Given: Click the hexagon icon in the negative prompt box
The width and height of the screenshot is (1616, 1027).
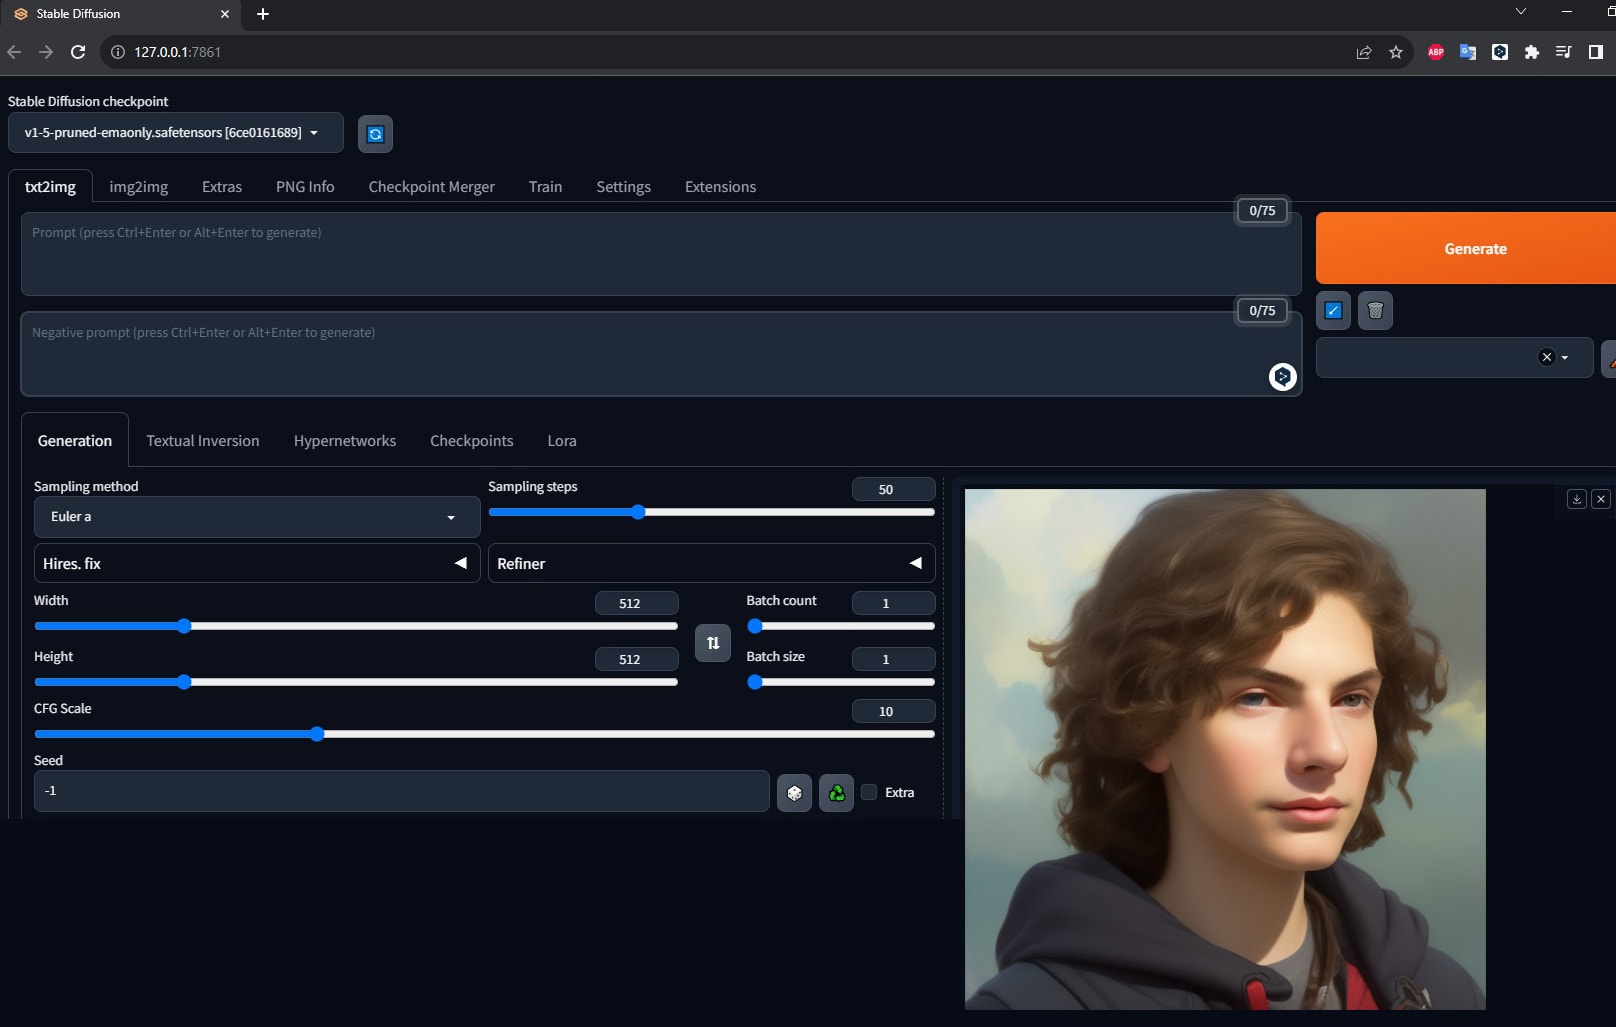Looking at the screenshot, I should tap(1282, 377).
